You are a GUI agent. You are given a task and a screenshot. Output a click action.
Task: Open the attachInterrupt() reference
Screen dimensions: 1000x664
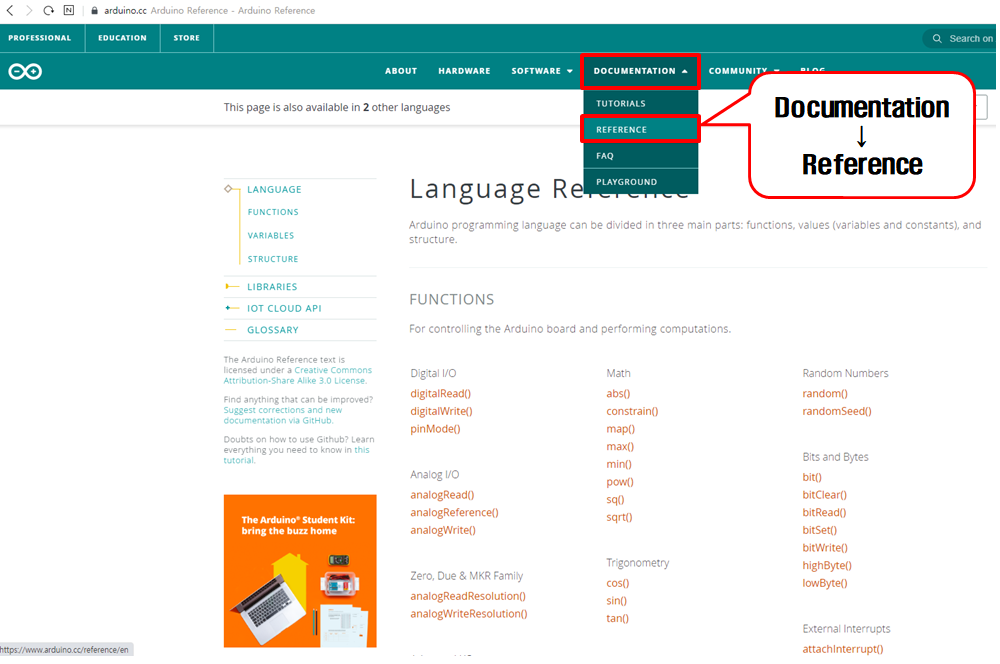(x=842, y=649)
